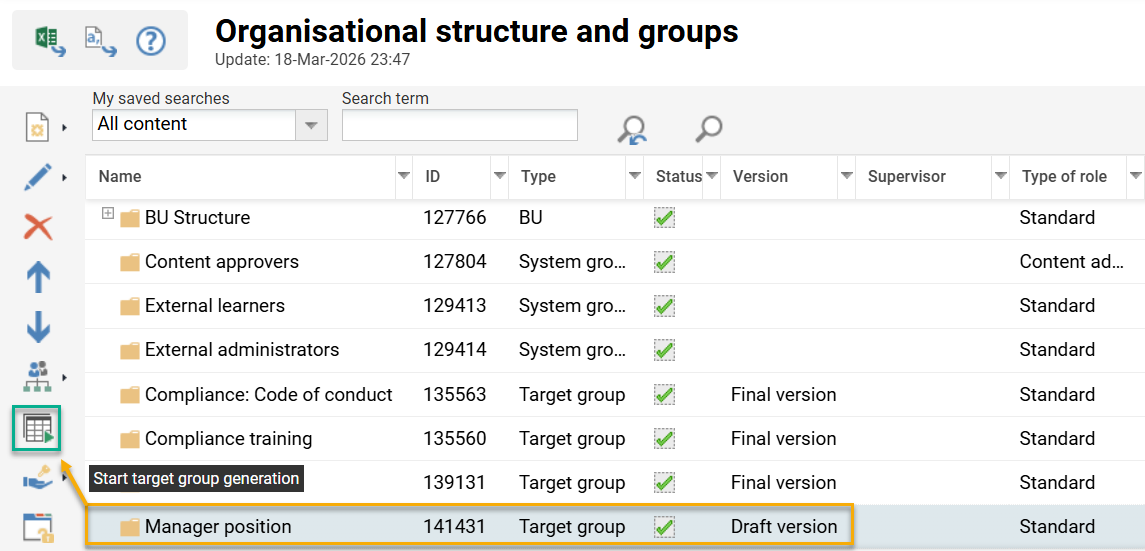Toggle status check for Content approvers
Screen dimensions: 1145x551
tap(665, 262)
